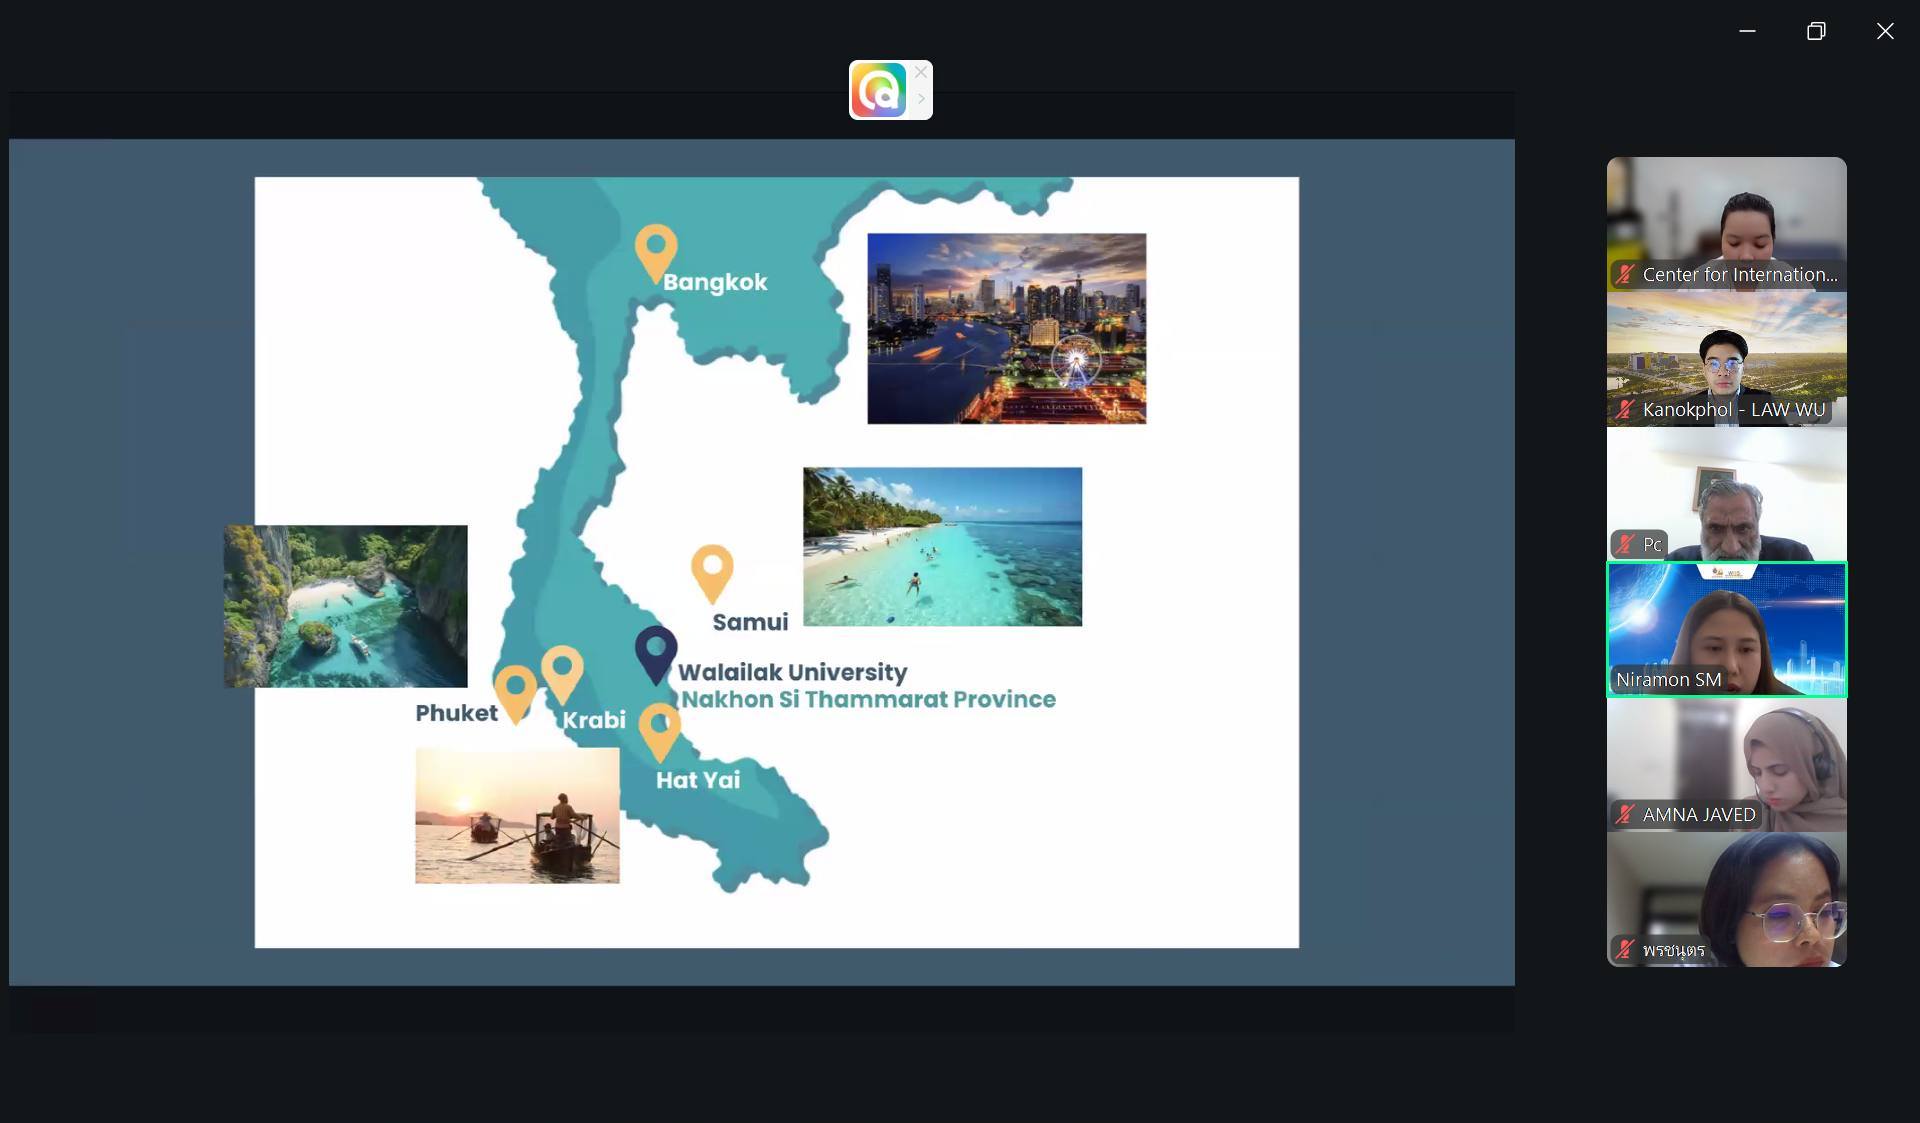The image size is (1920, 1123).
Task: Dismiss the floating widget with its small X
Action: point(921,73)
